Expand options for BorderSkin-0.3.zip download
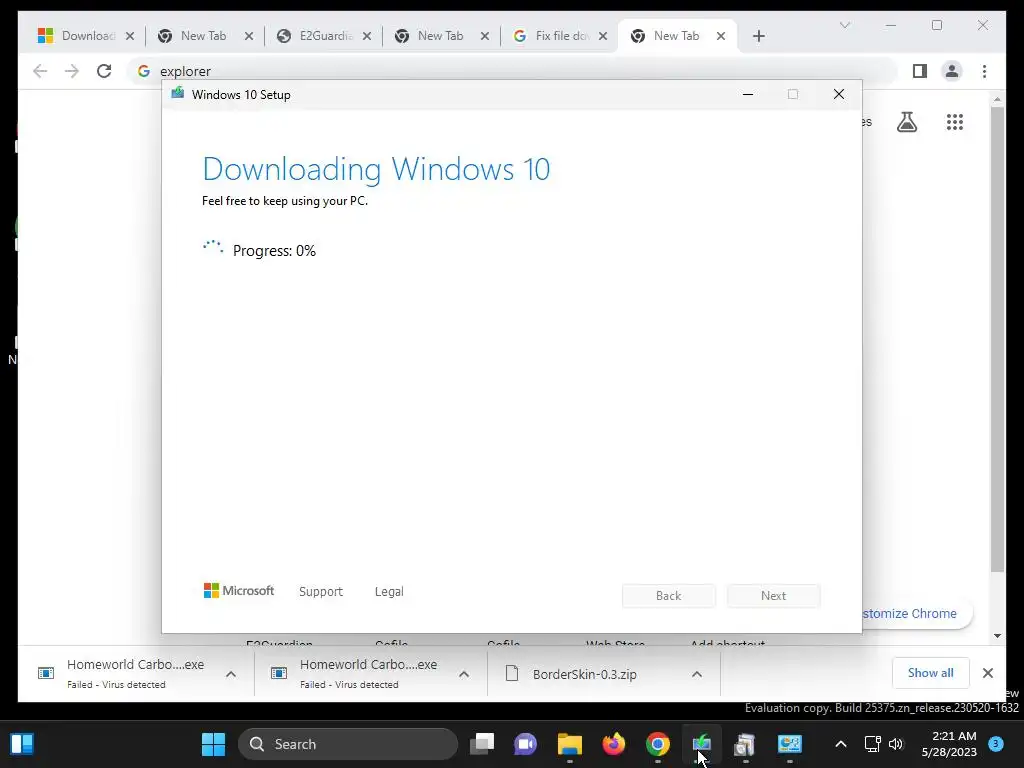This screenshot has height=768, width=1024. tap(697, 674)
